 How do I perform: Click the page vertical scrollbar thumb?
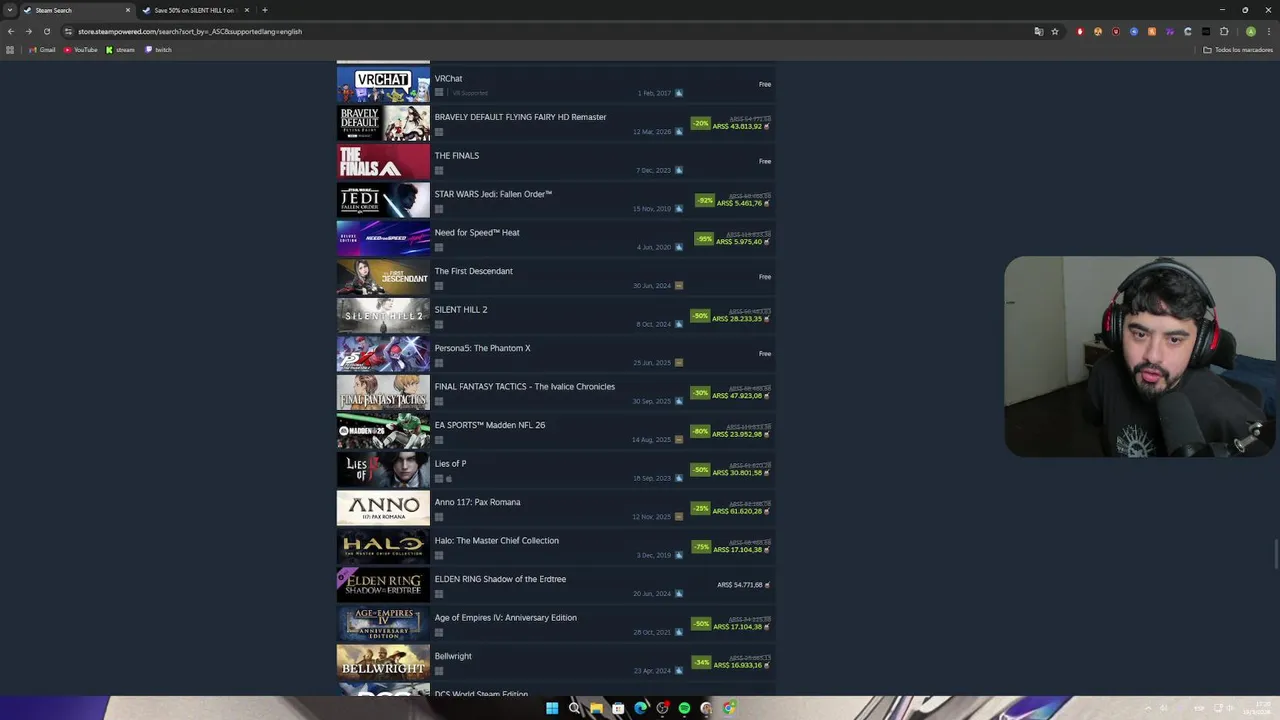tap(1276, 553)
